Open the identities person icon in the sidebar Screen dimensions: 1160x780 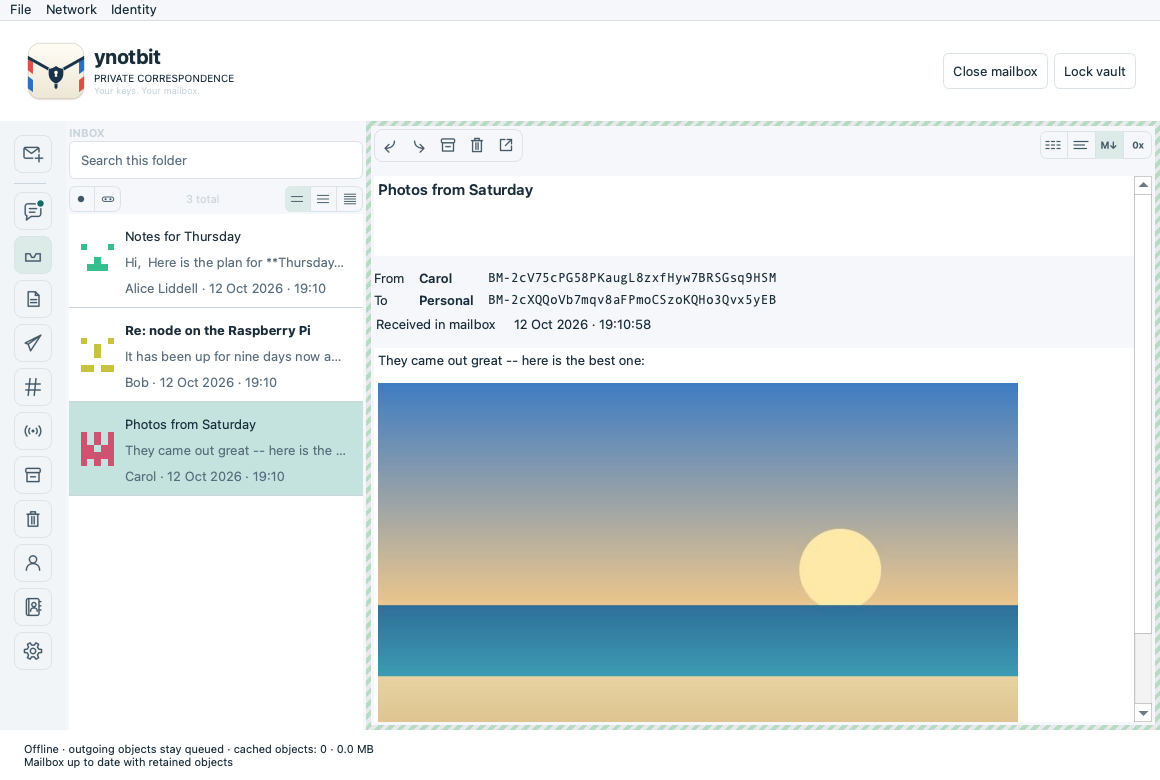[x=33, y=563]
